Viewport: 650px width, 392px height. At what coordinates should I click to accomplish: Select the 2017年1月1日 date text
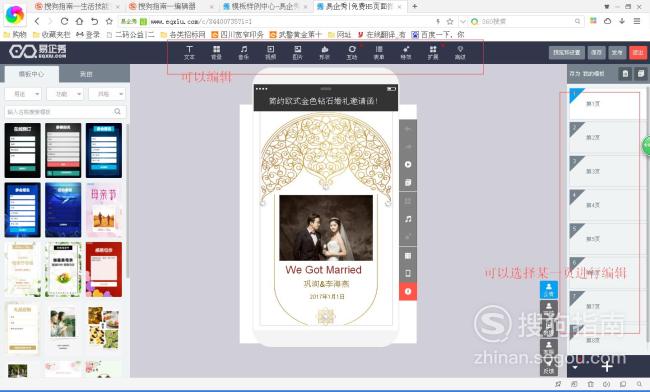point(327,297)
